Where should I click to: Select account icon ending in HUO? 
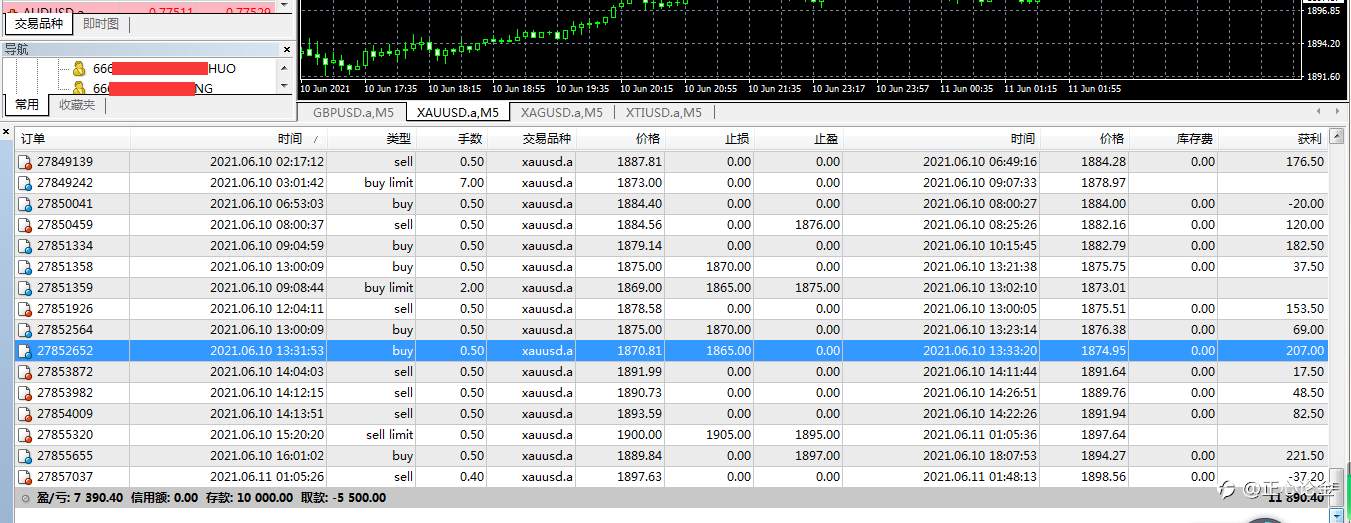pyautogui.click(x=80, y=69)
